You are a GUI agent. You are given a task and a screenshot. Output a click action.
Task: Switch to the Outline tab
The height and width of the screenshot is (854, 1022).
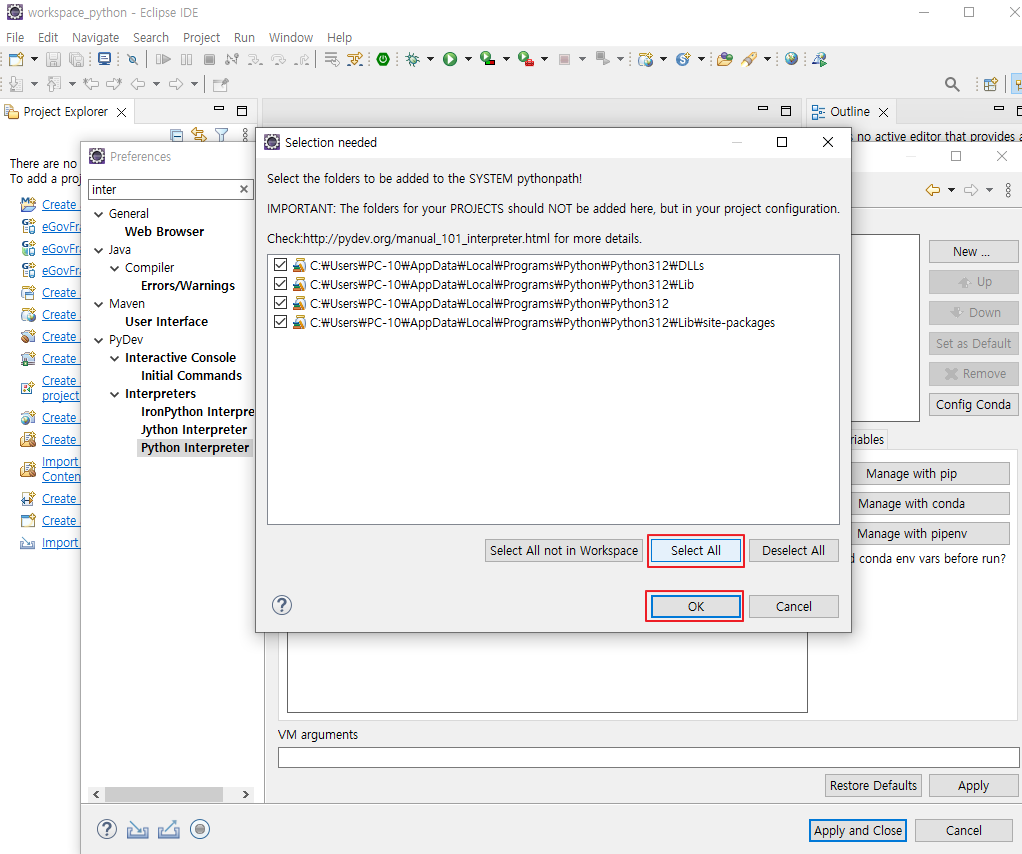point(849,111)
